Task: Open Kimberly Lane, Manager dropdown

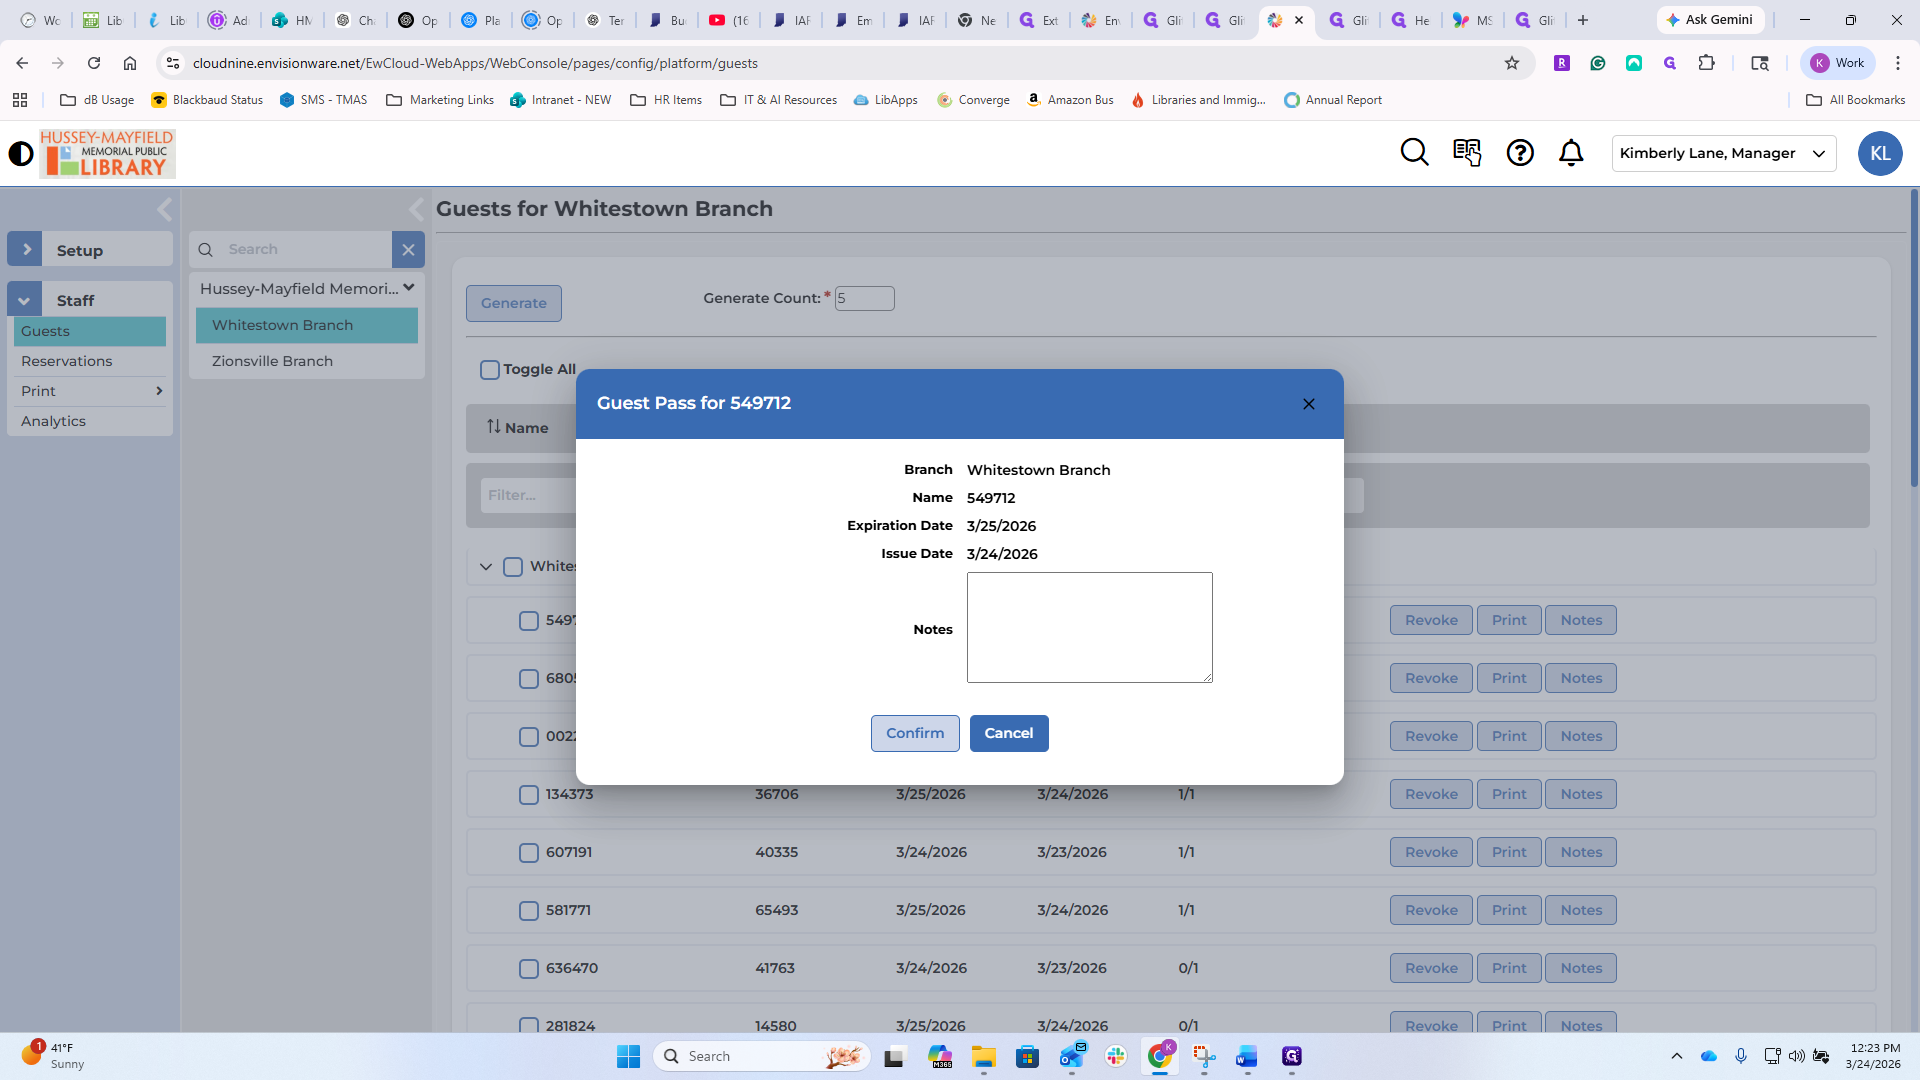Action: (1723, 153)
